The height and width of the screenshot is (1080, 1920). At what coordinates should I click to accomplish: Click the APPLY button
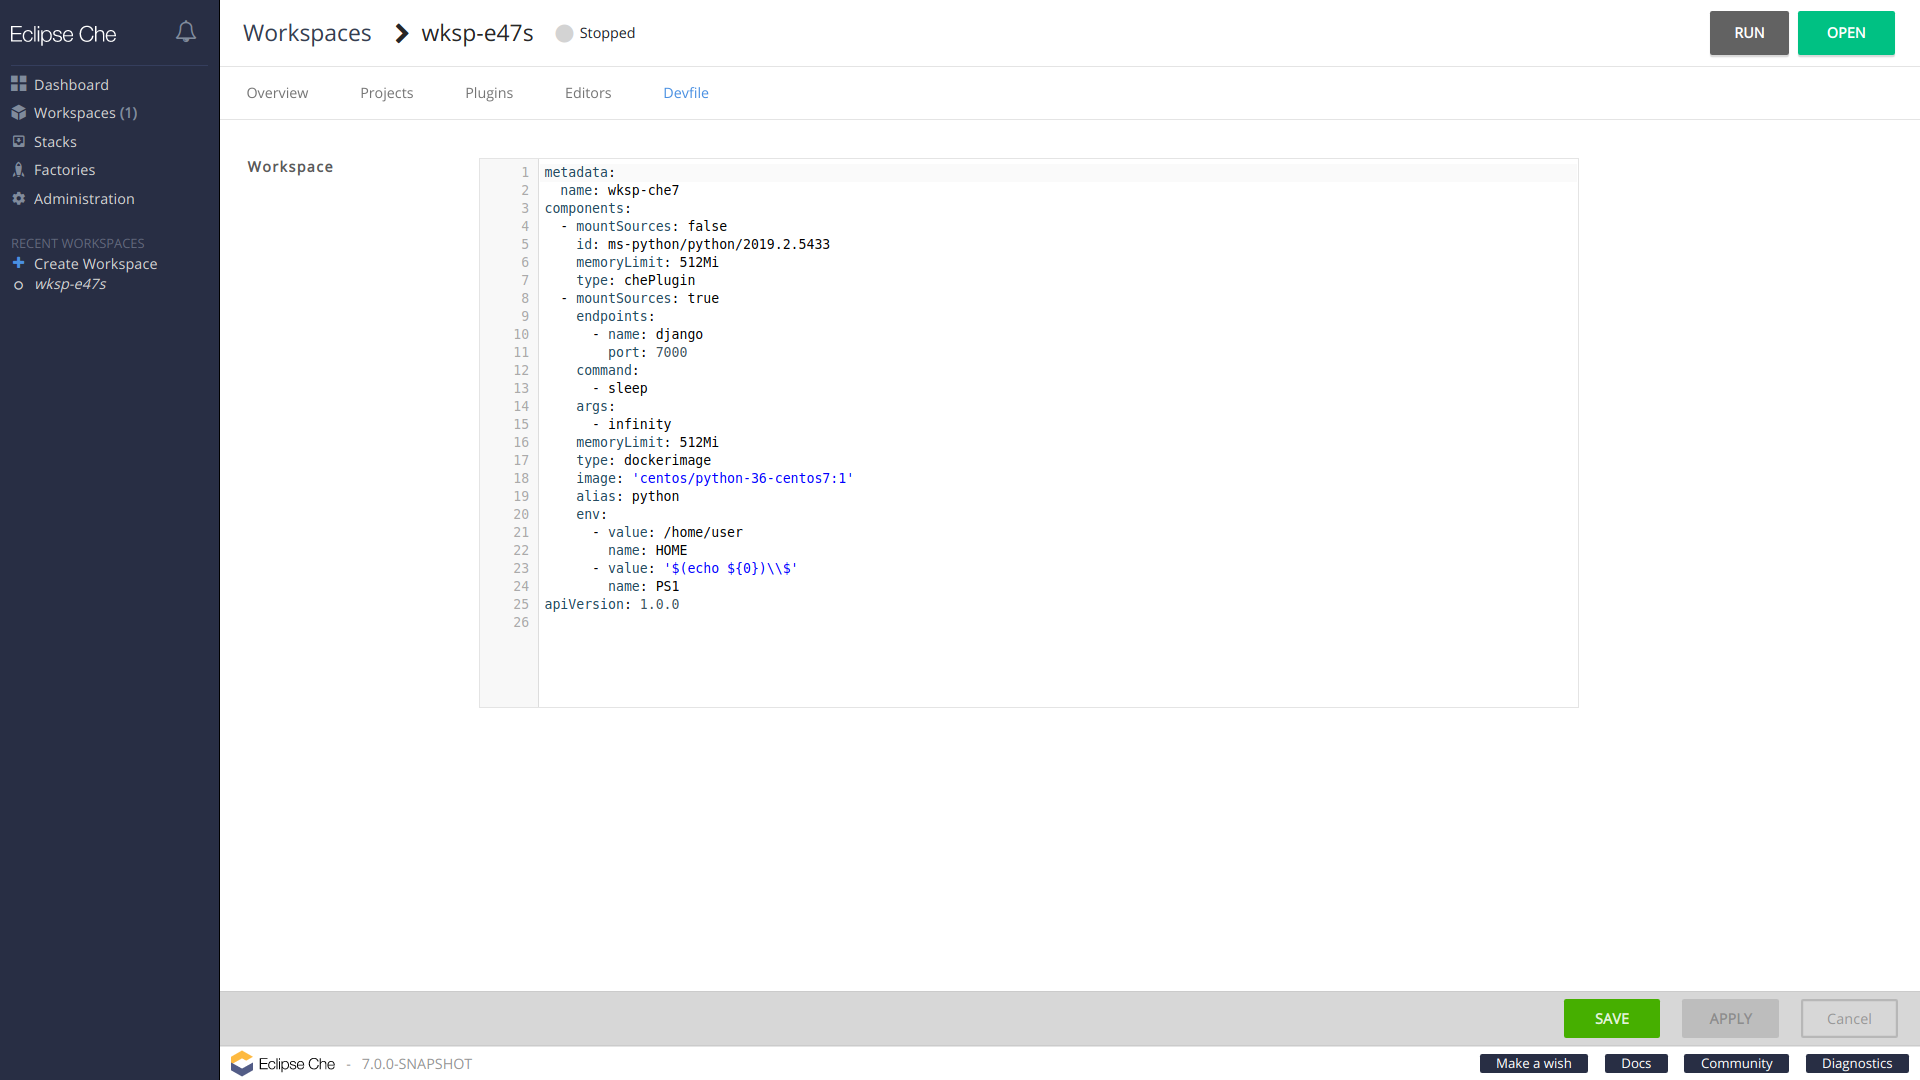click(x=1730, y=1018)
